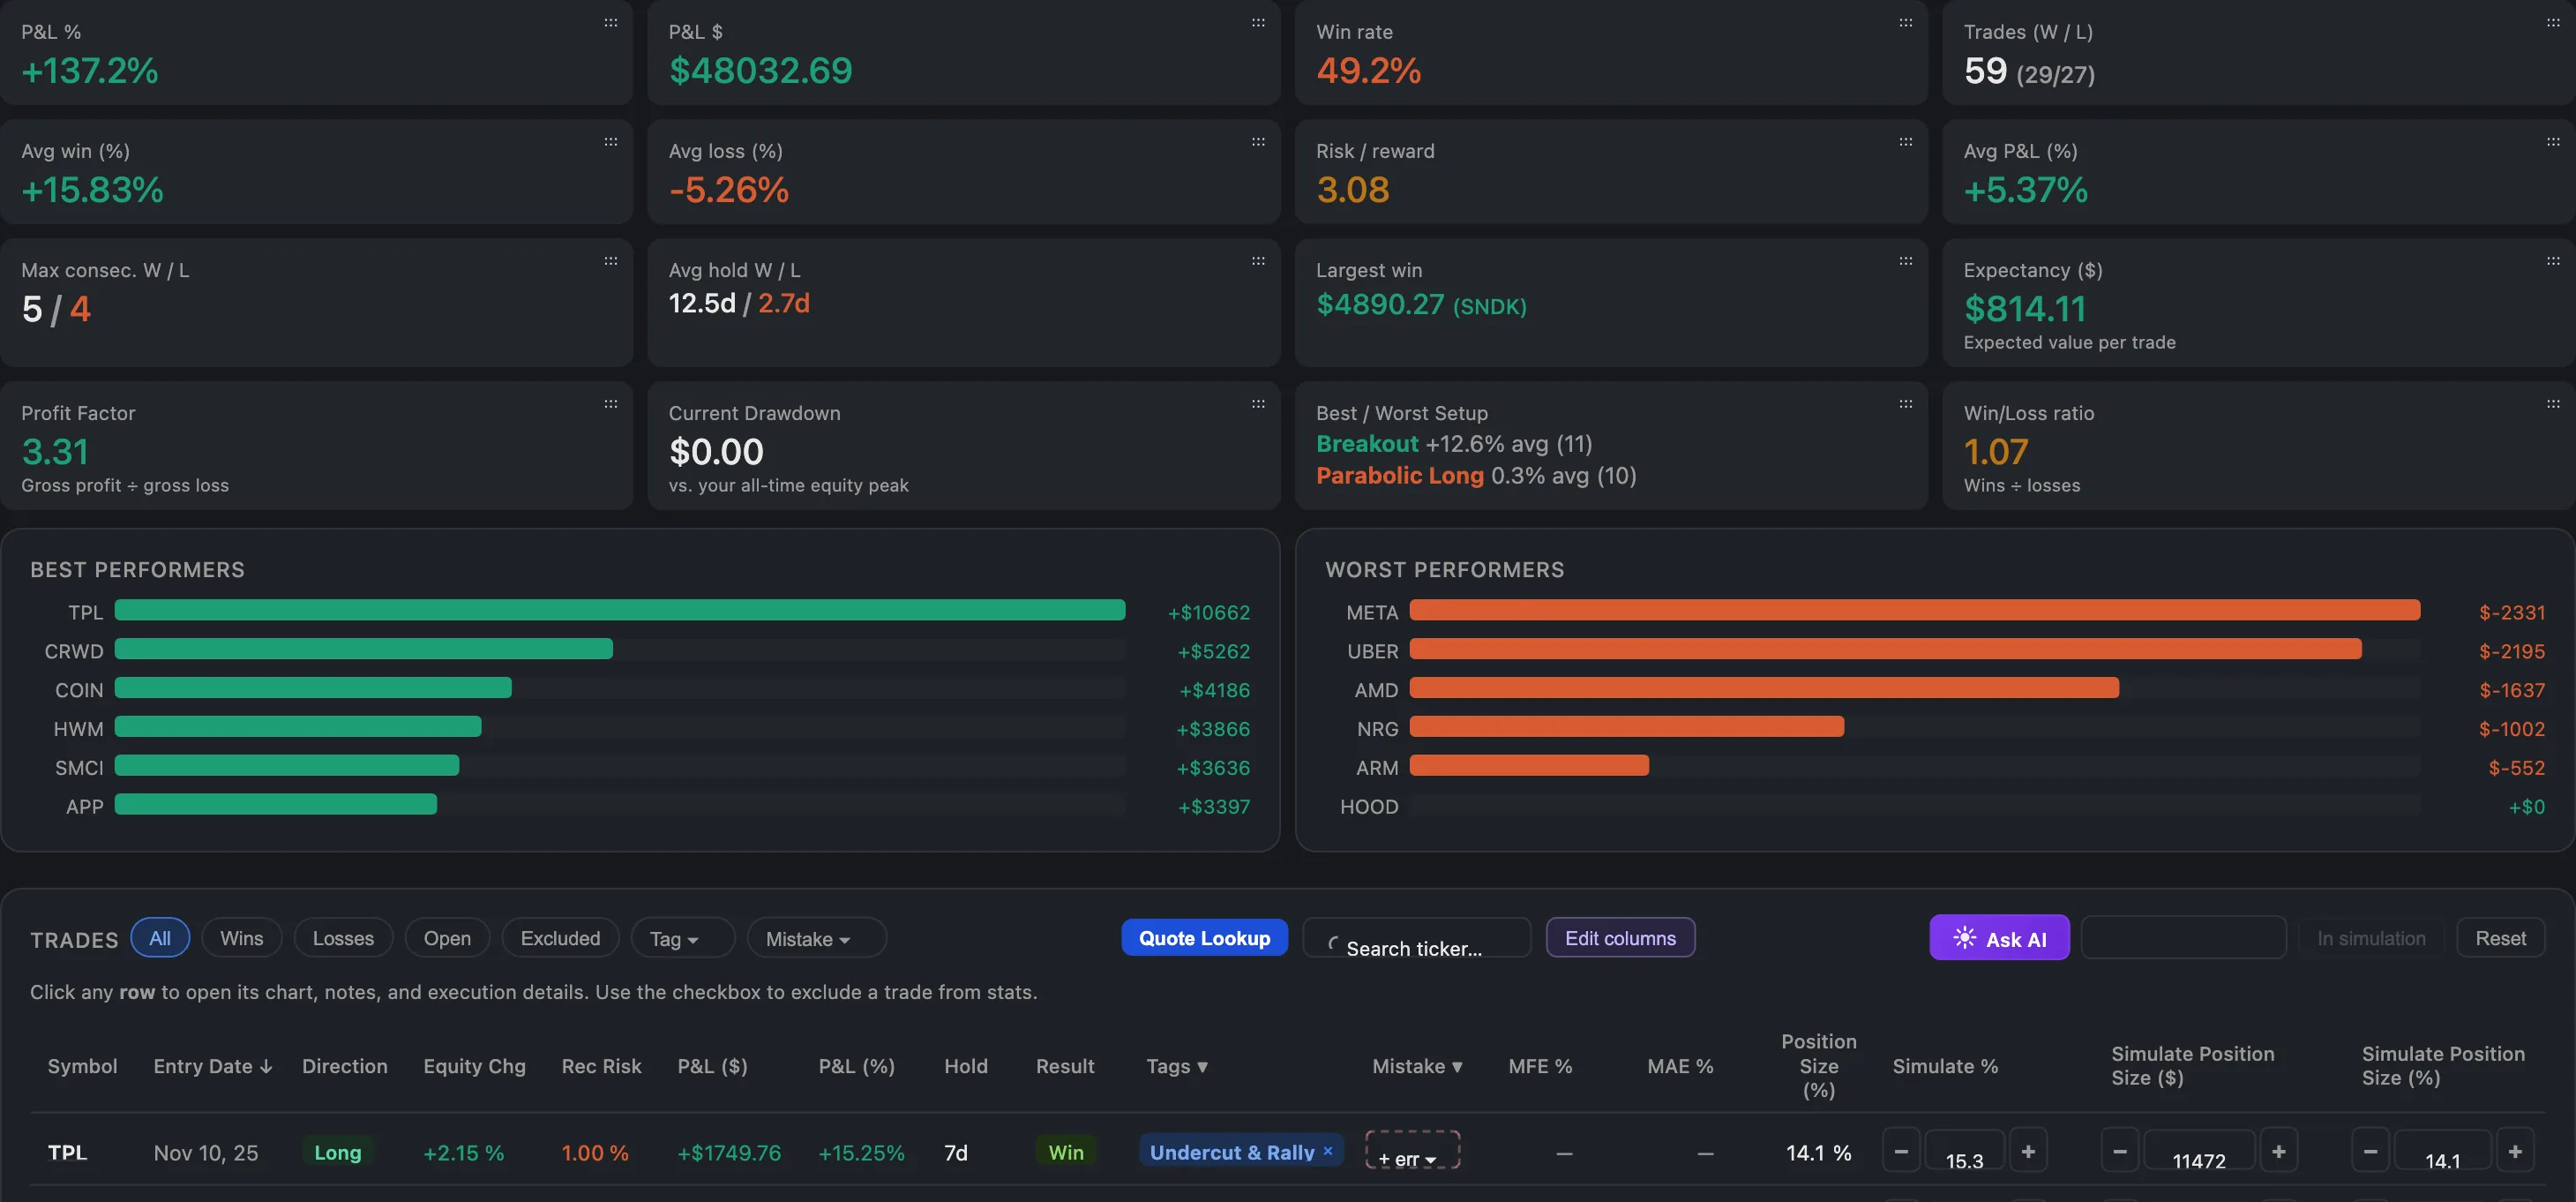This screenshot has width=2576, height=1202.
Task: Click the Avg P&L (%) card handle
Action: coord(2553,142)
